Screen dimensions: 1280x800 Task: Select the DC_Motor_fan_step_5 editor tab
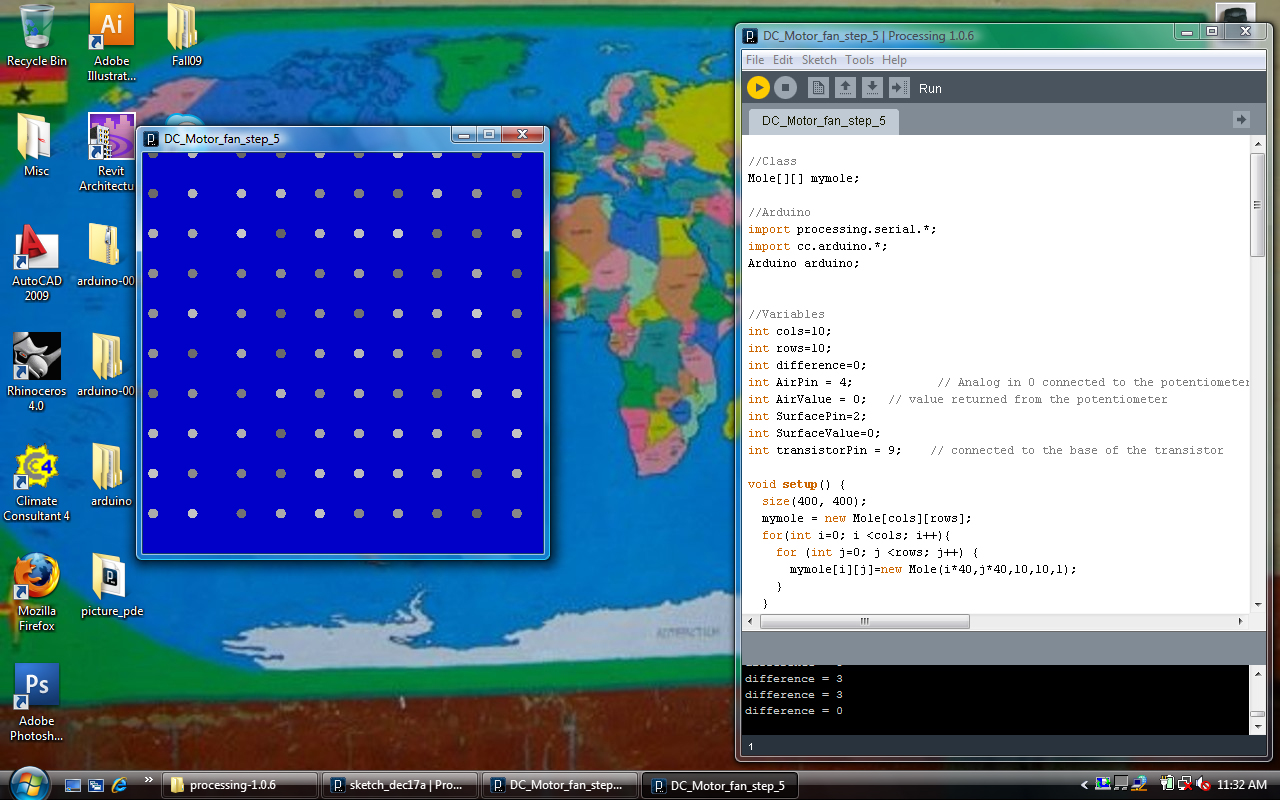click(x=823, y=121)
